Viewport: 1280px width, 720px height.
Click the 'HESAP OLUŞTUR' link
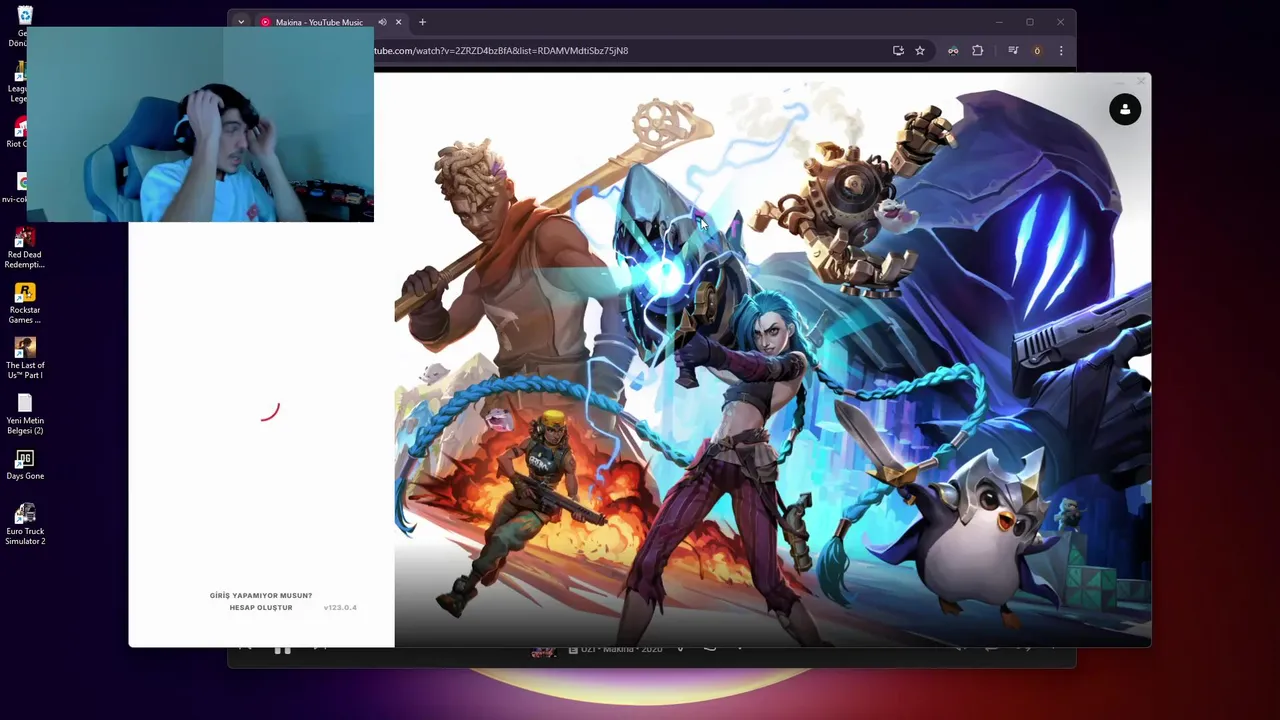coord(261,607)
